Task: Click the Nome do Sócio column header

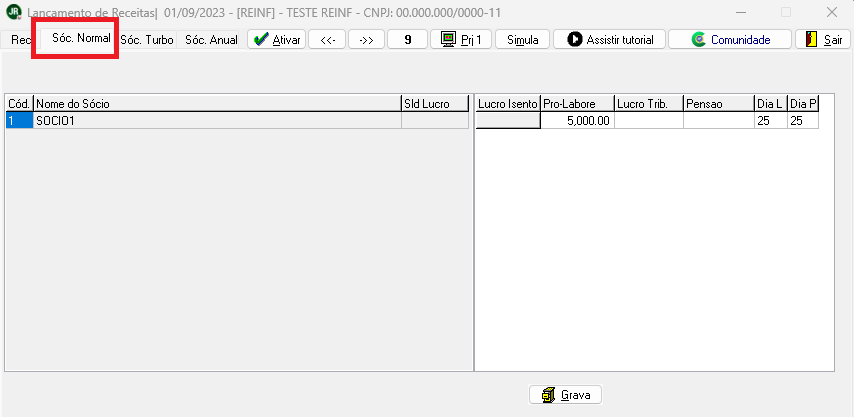Action: pos(216,103)
